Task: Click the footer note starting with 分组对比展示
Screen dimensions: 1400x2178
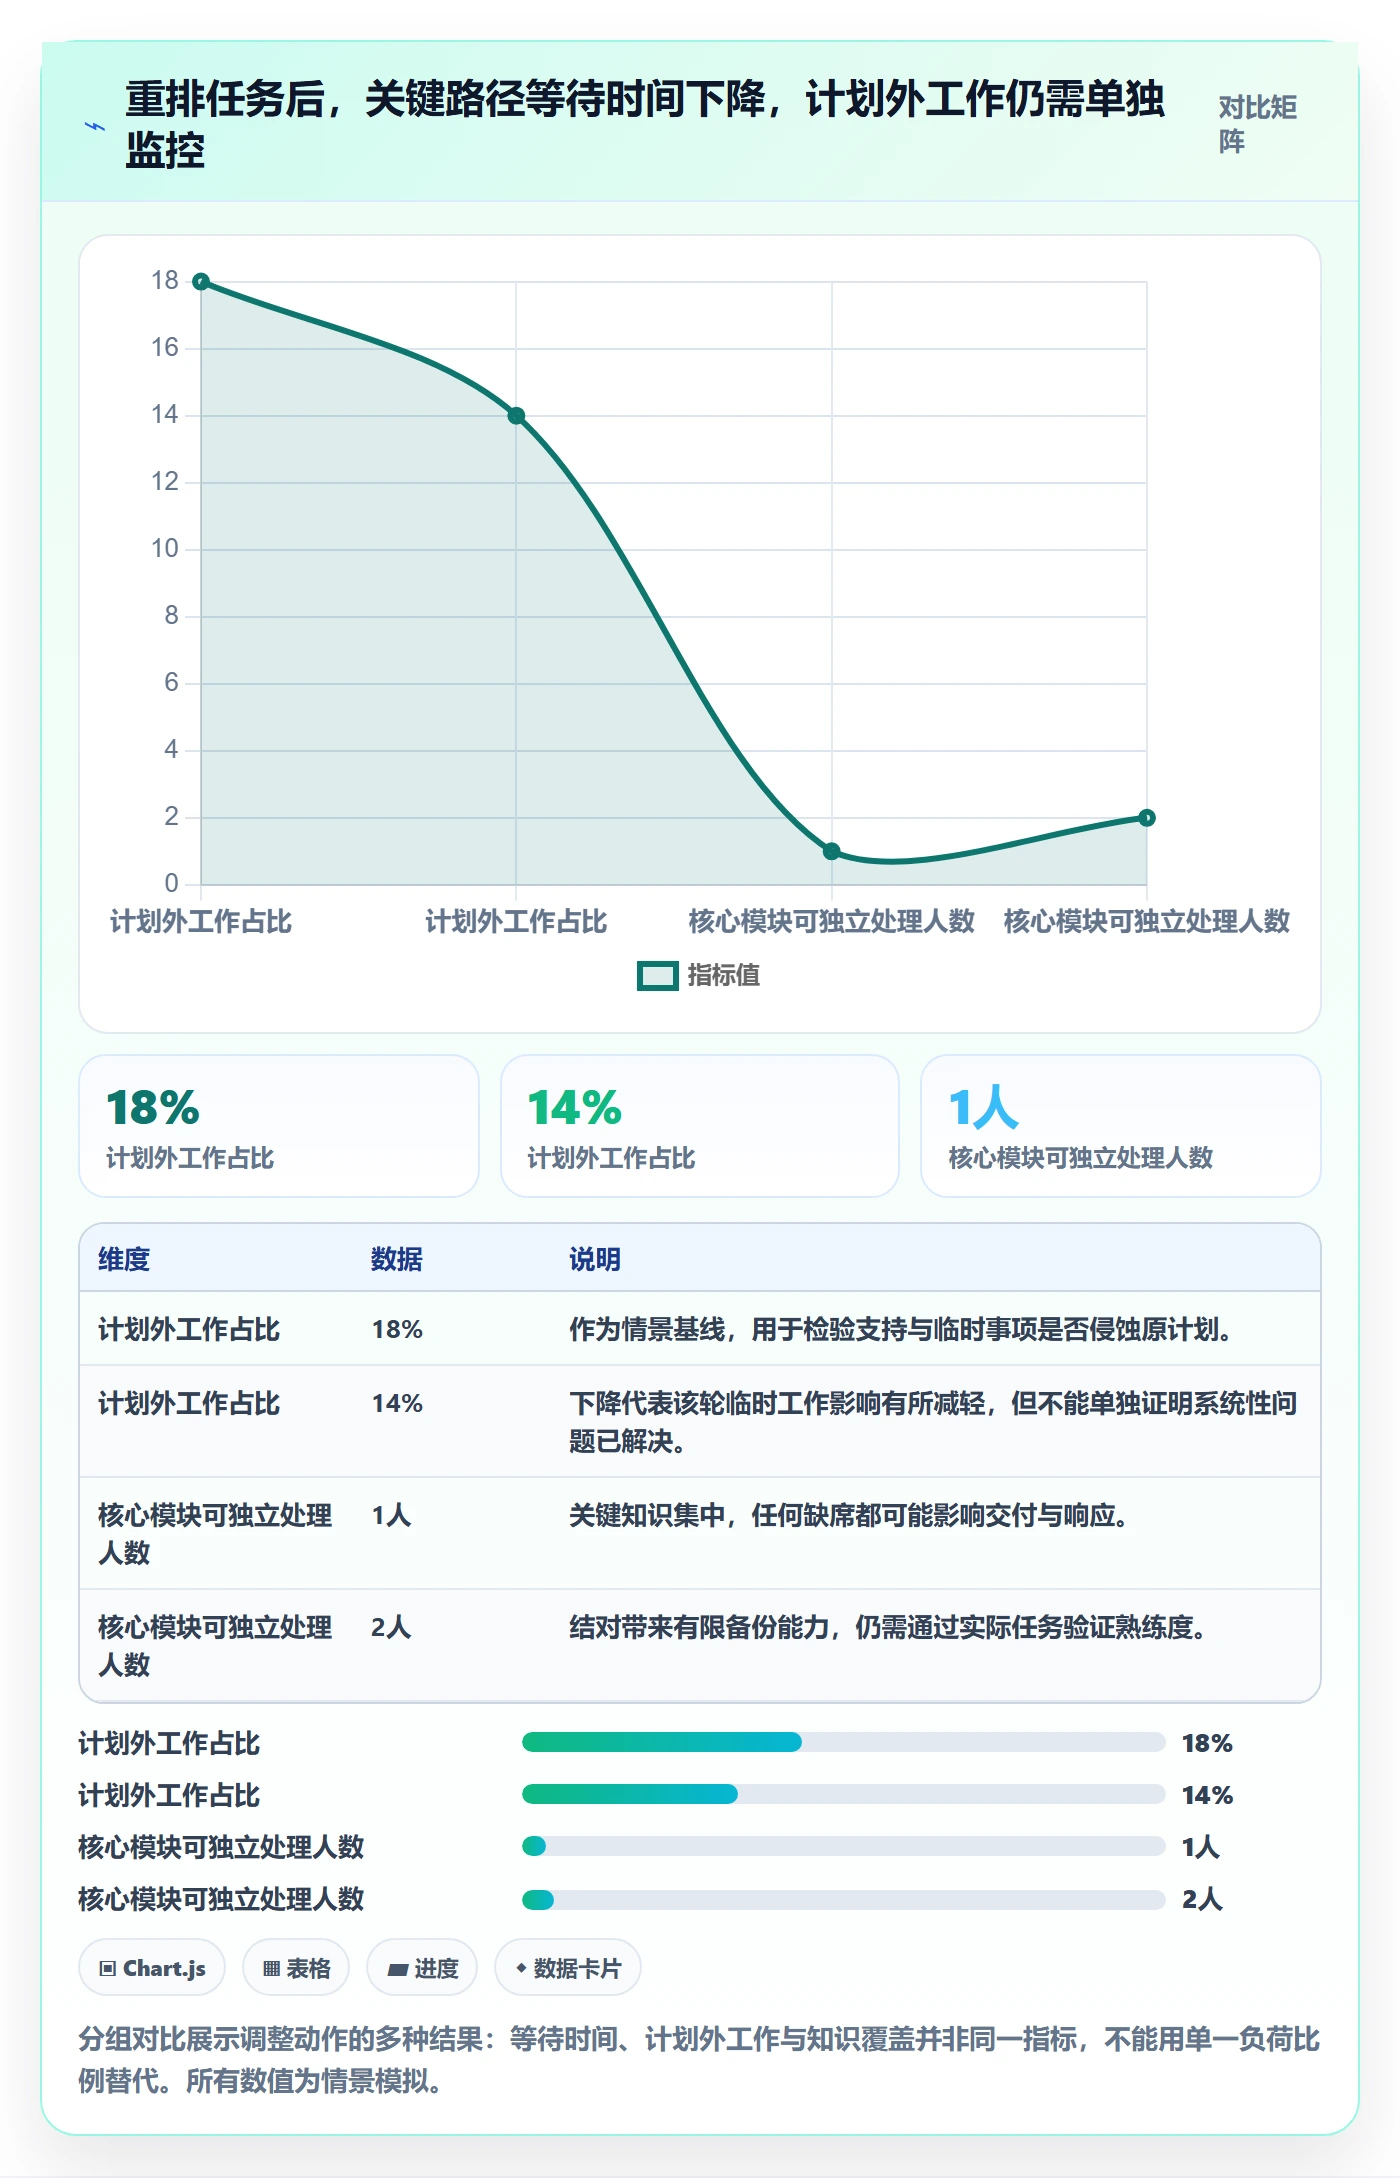Action: [x=699, y=2060]
